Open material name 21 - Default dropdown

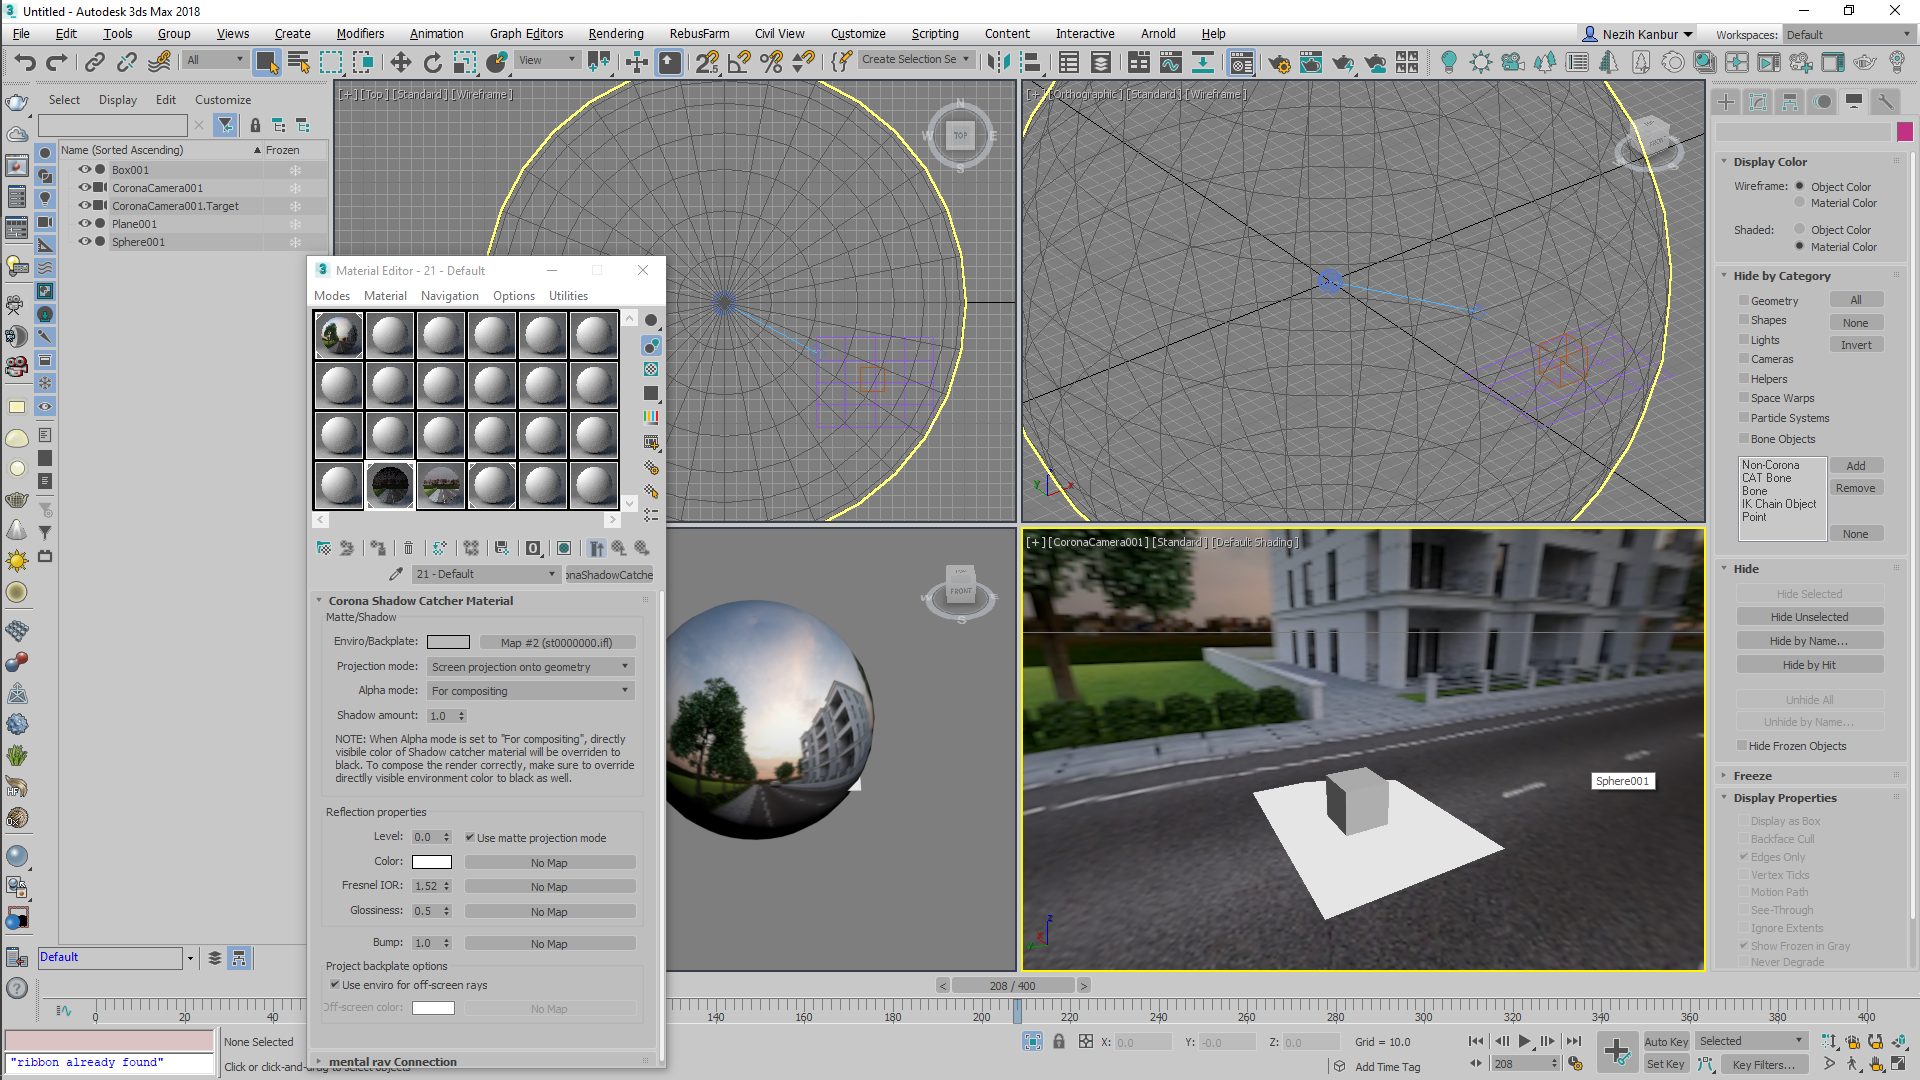coord(486,574)
